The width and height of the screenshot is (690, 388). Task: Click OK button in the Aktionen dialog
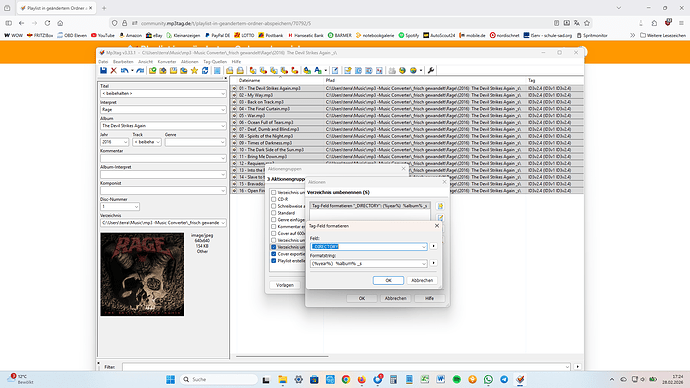[362, 298]
